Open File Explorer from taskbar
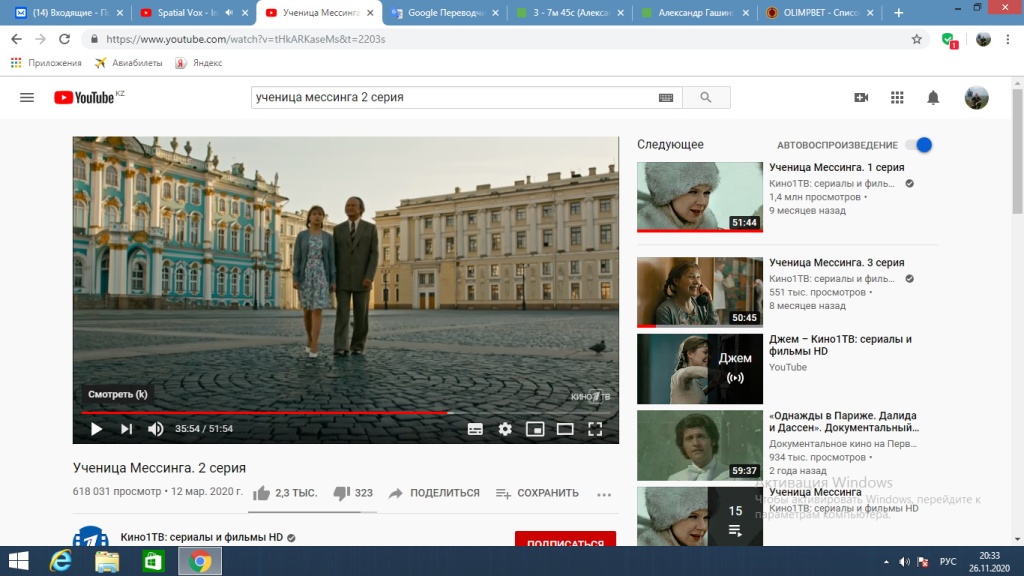 tap(106, 561)
